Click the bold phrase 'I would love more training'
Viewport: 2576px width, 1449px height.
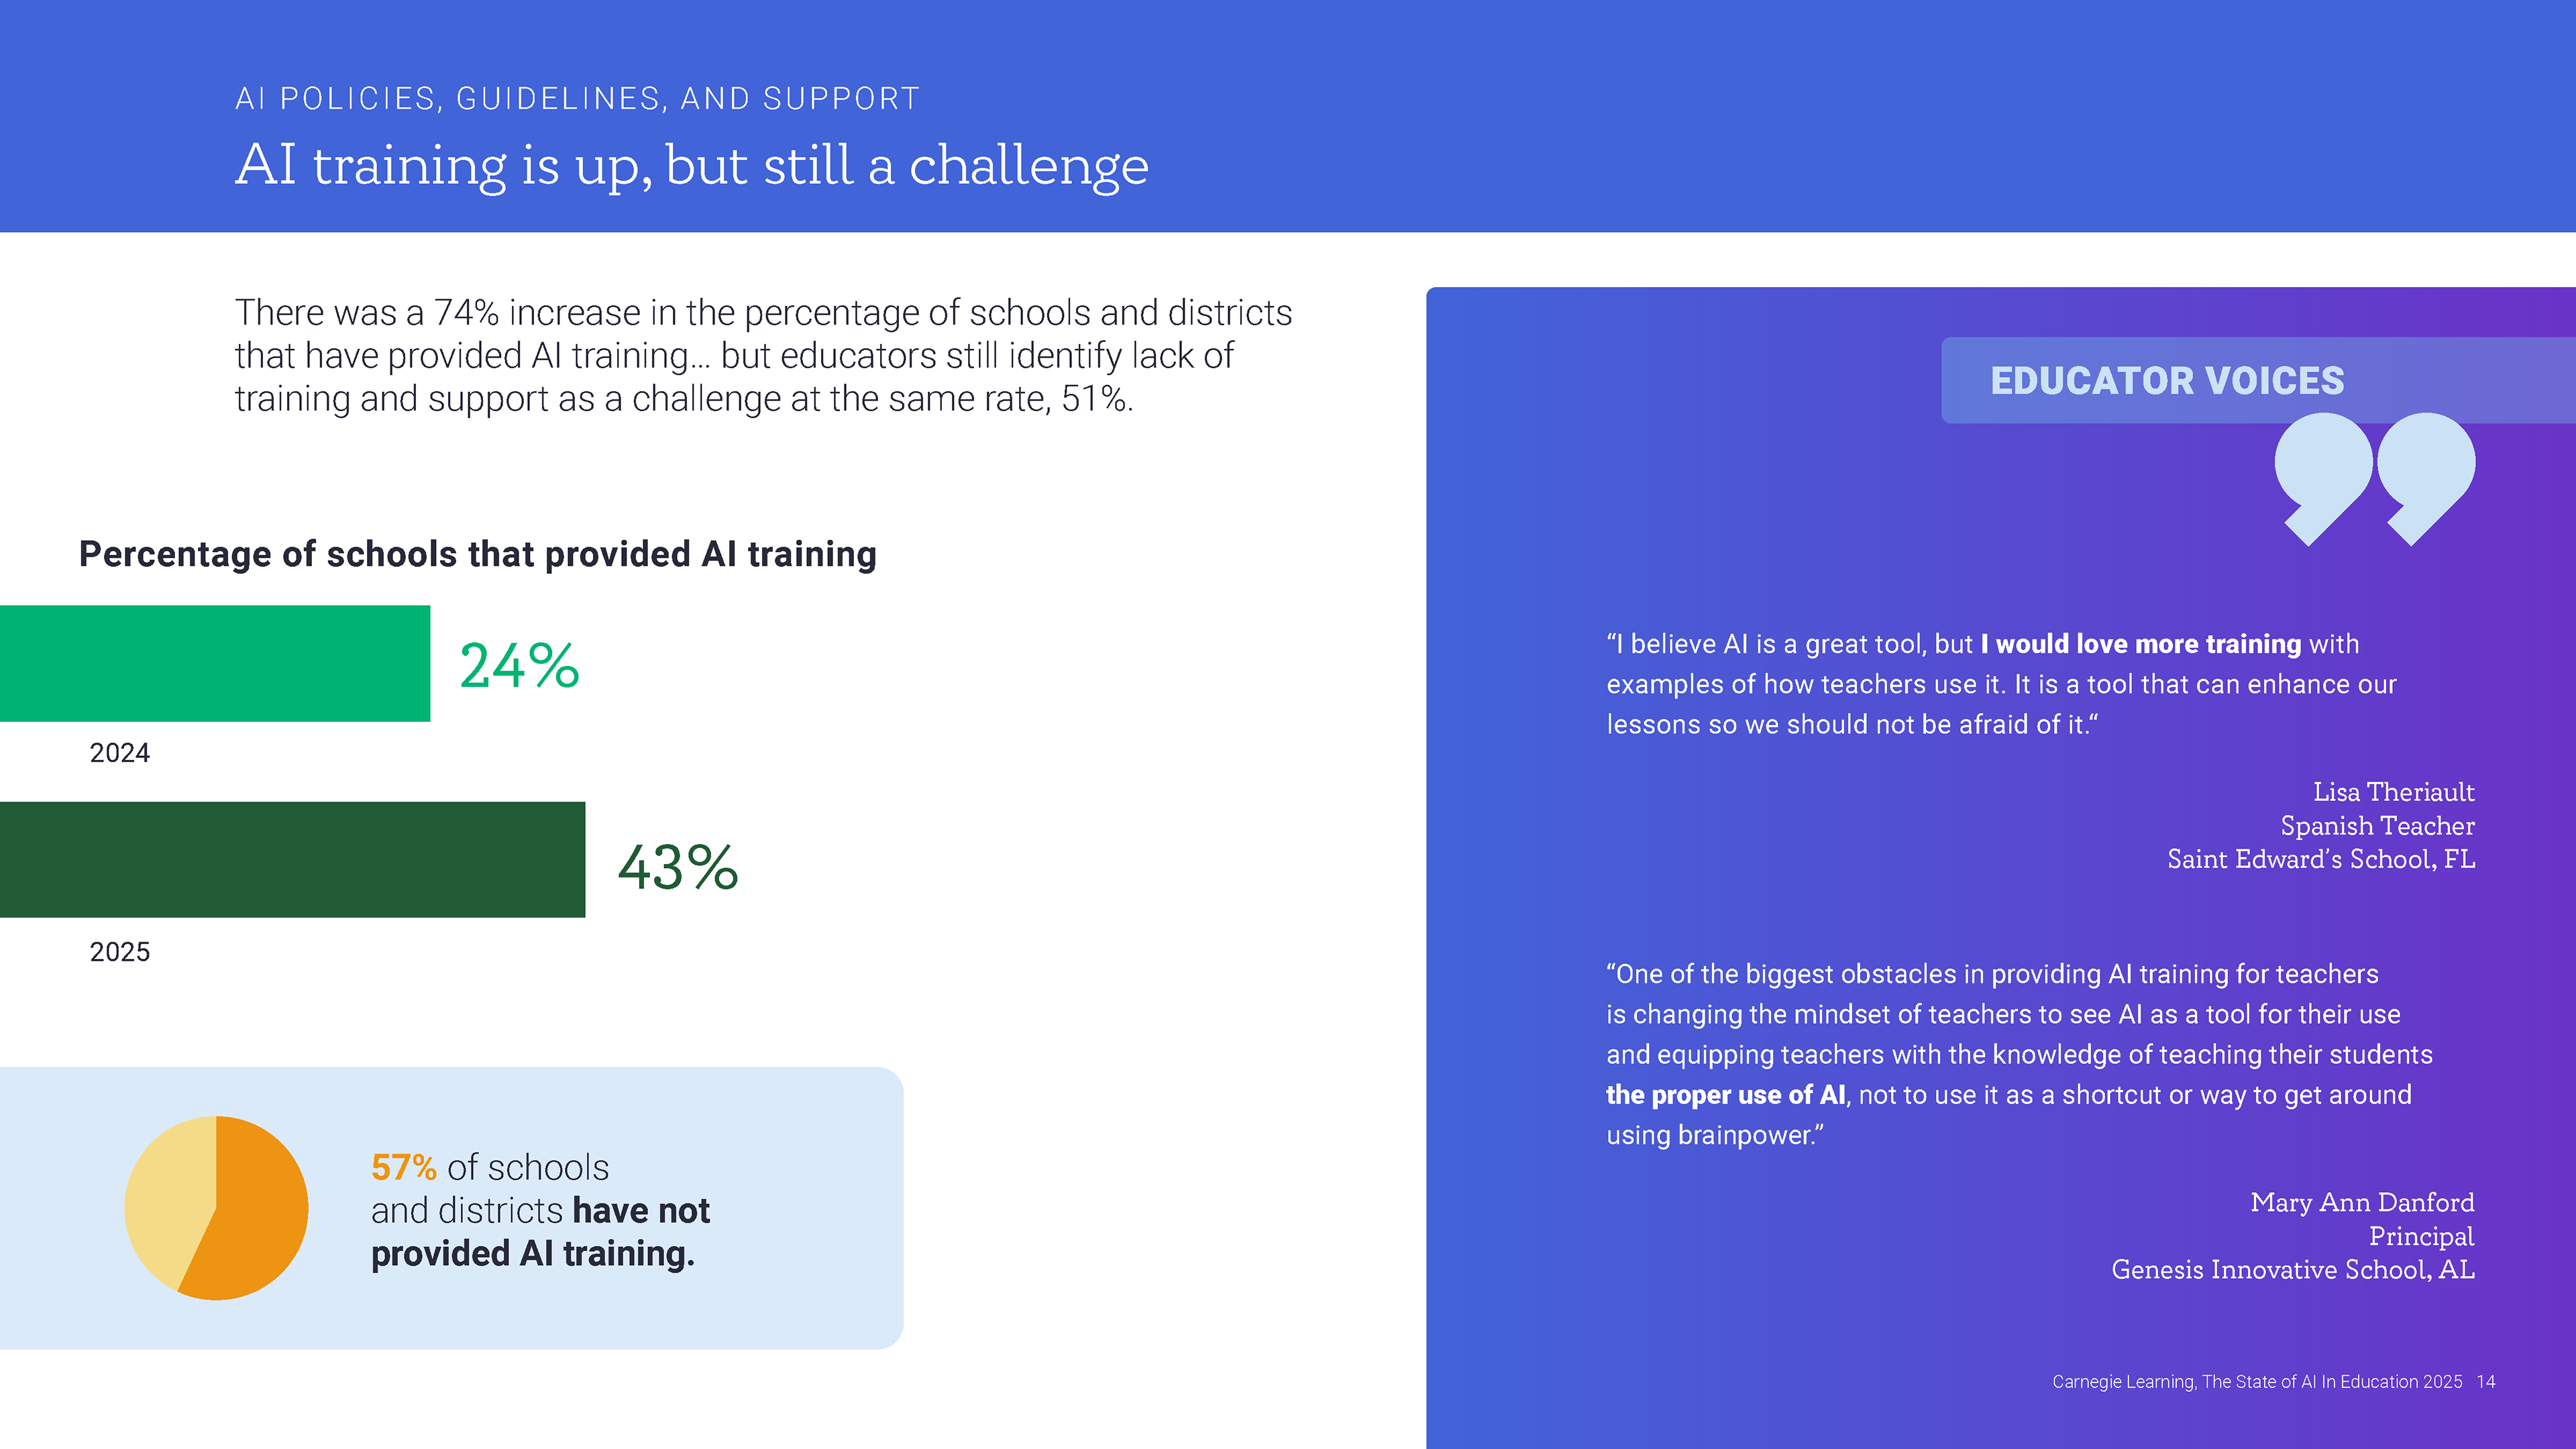tap(2141, 644)
